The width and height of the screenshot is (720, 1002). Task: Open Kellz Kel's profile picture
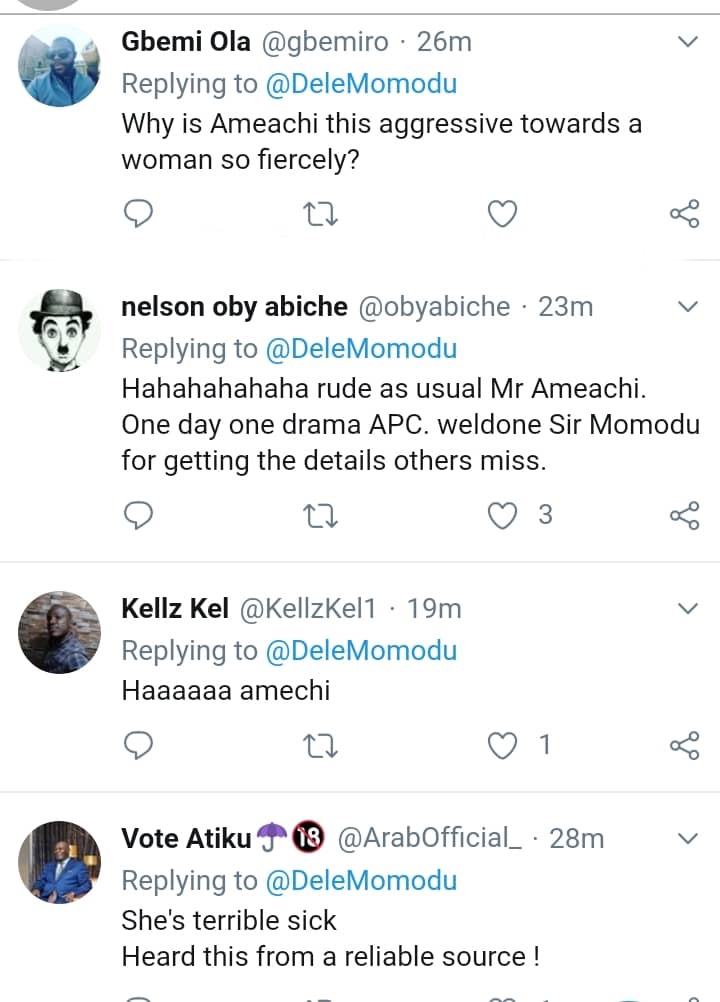60,631
